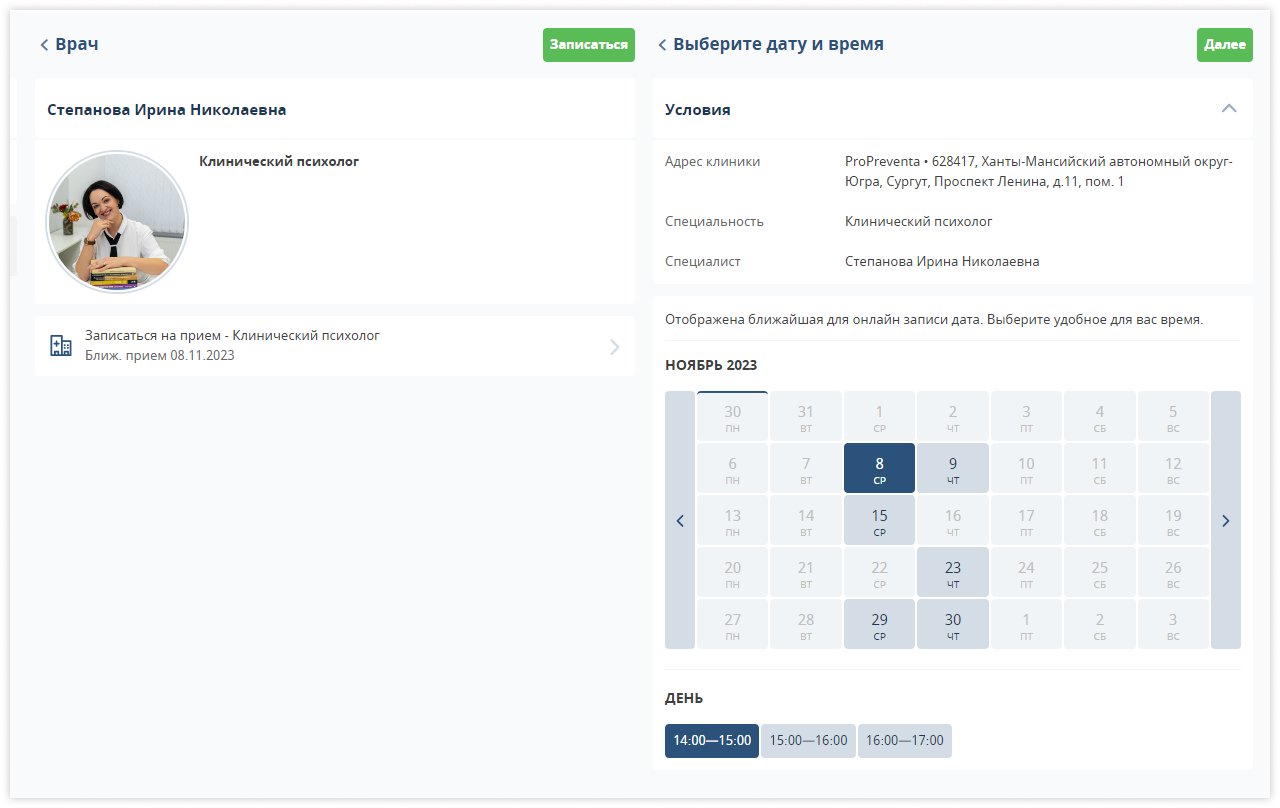1280x808 pixels.
Task: Select time slot 15:00—16:00
Action: click(x=808, y=741)
